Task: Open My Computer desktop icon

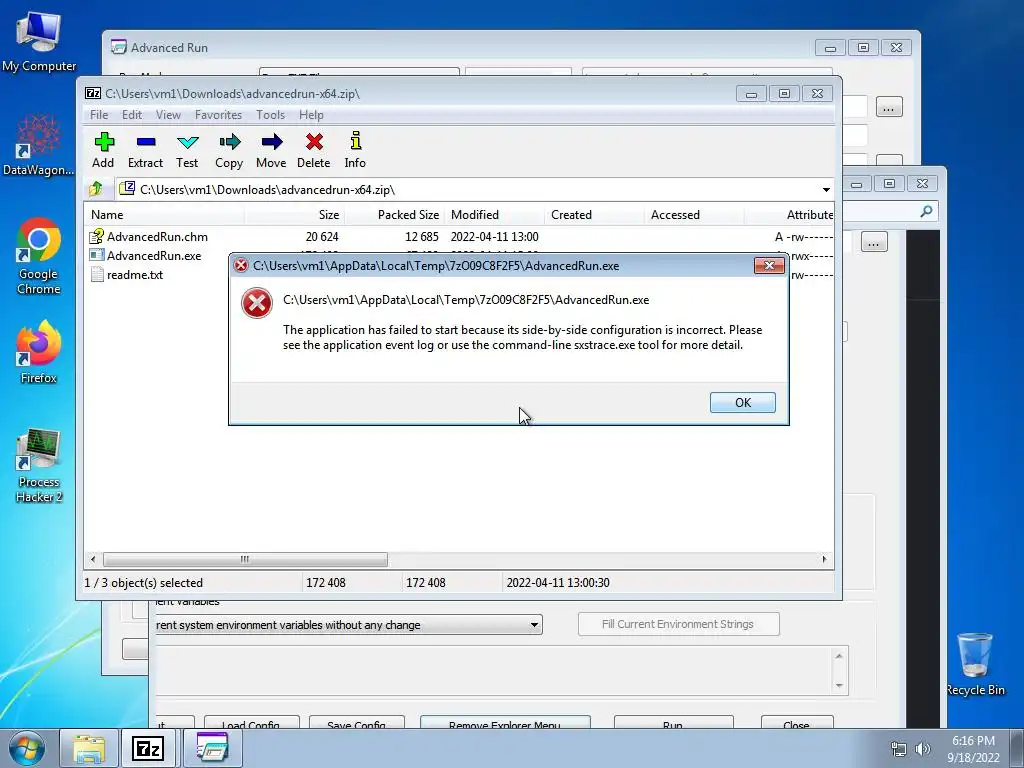Action: click(x=39, y=40)
